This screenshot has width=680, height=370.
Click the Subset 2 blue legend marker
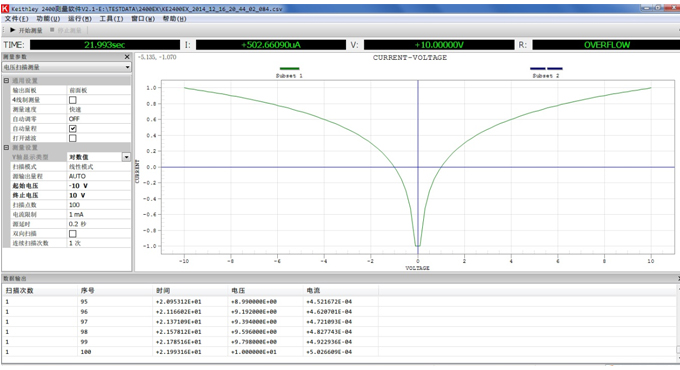click(x=546, y=69)
